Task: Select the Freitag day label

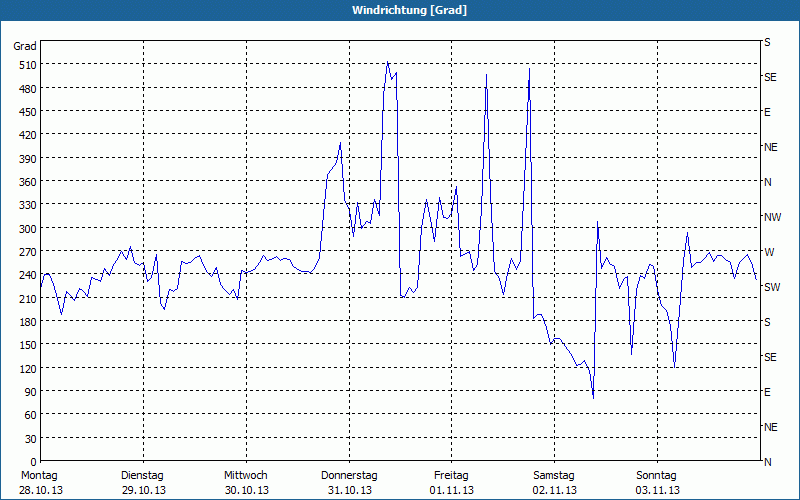Action: click(x=451, y=476)
